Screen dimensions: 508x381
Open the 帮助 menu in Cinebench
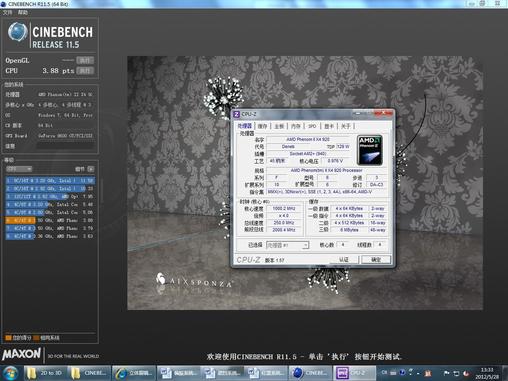tap(22, 13)
